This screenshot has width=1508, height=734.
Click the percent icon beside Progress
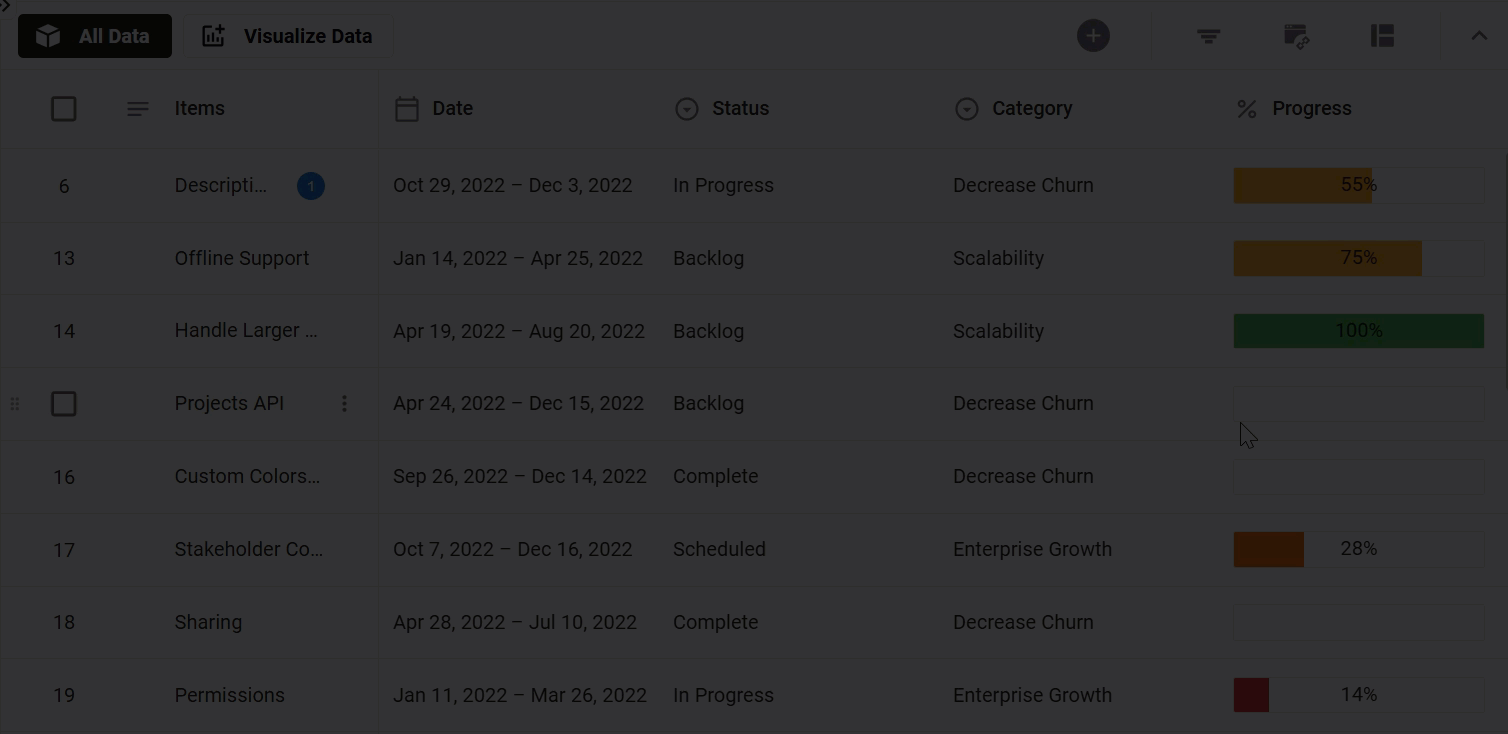click(x=1246, y=109)
